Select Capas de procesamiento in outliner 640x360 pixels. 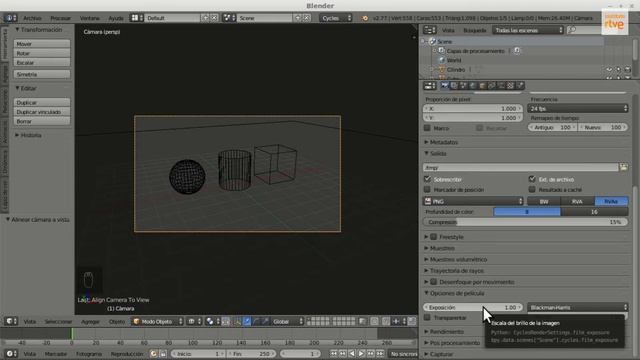(476, 51)
